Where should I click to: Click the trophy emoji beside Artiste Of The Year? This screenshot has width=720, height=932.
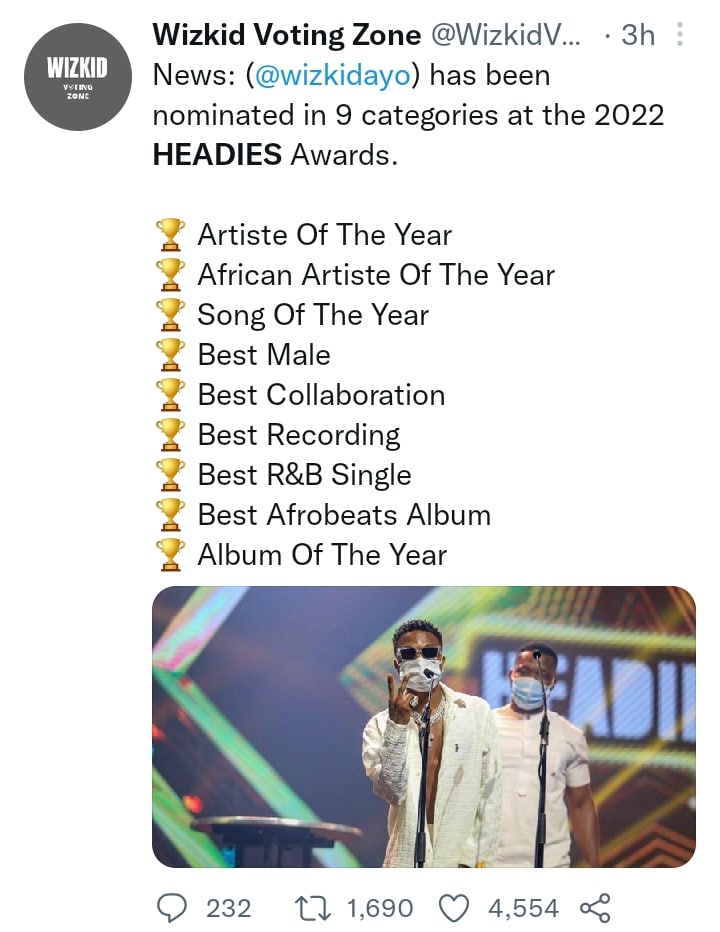point(171,235)
